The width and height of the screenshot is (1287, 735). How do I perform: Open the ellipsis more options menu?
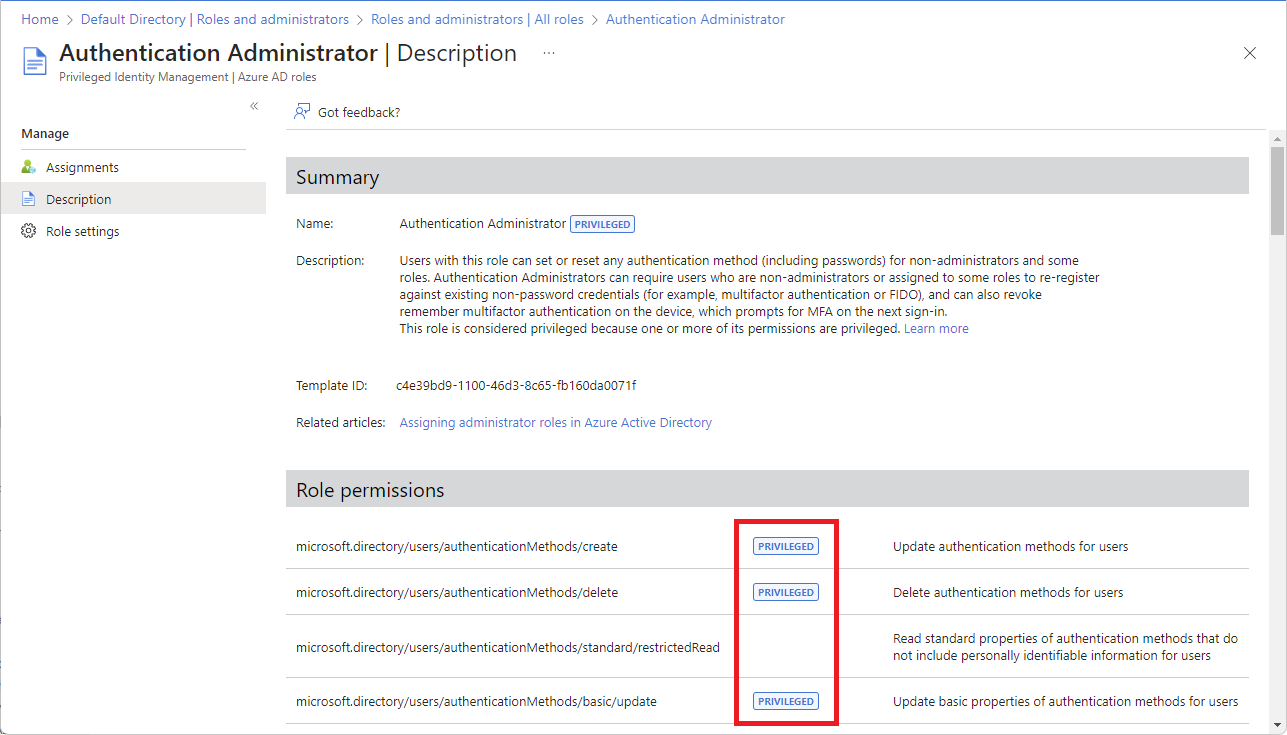point(548,53)
